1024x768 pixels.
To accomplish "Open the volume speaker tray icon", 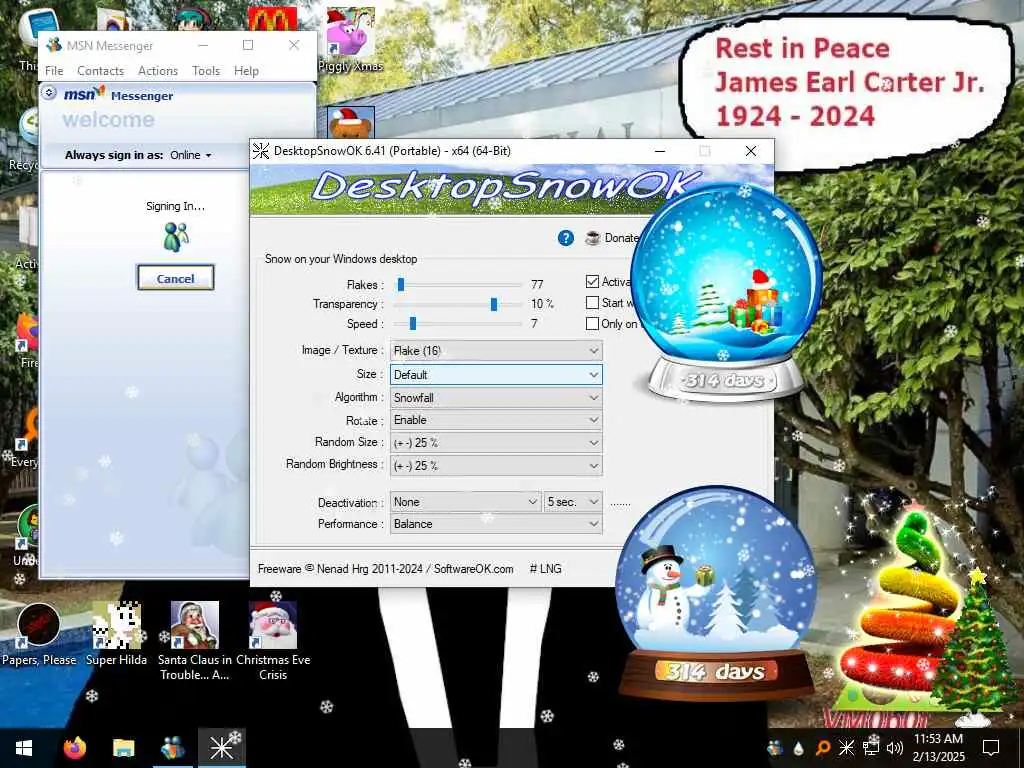I will (895, 748).
